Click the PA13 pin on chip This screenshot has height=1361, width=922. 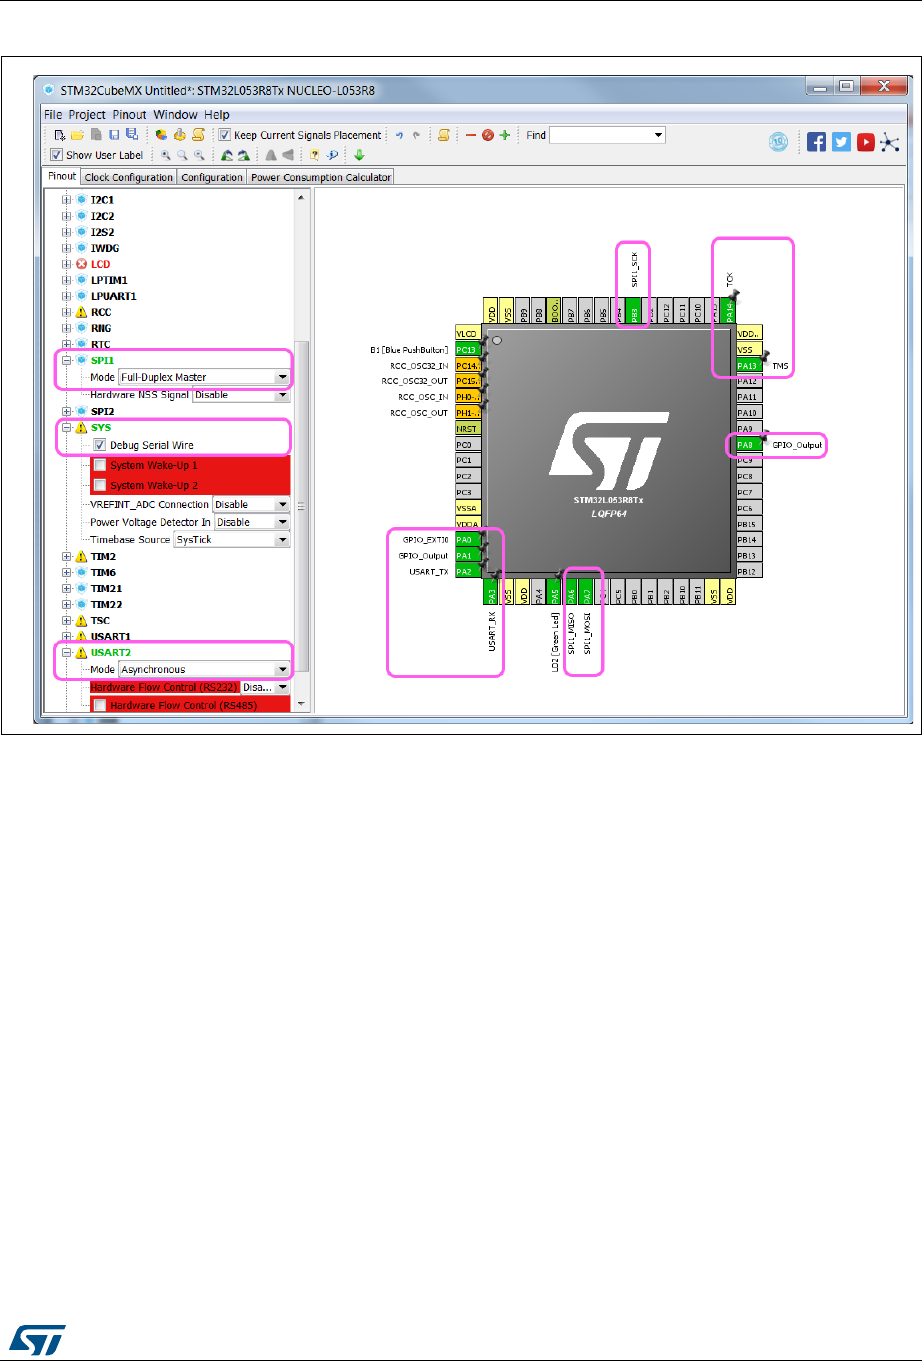749,366
